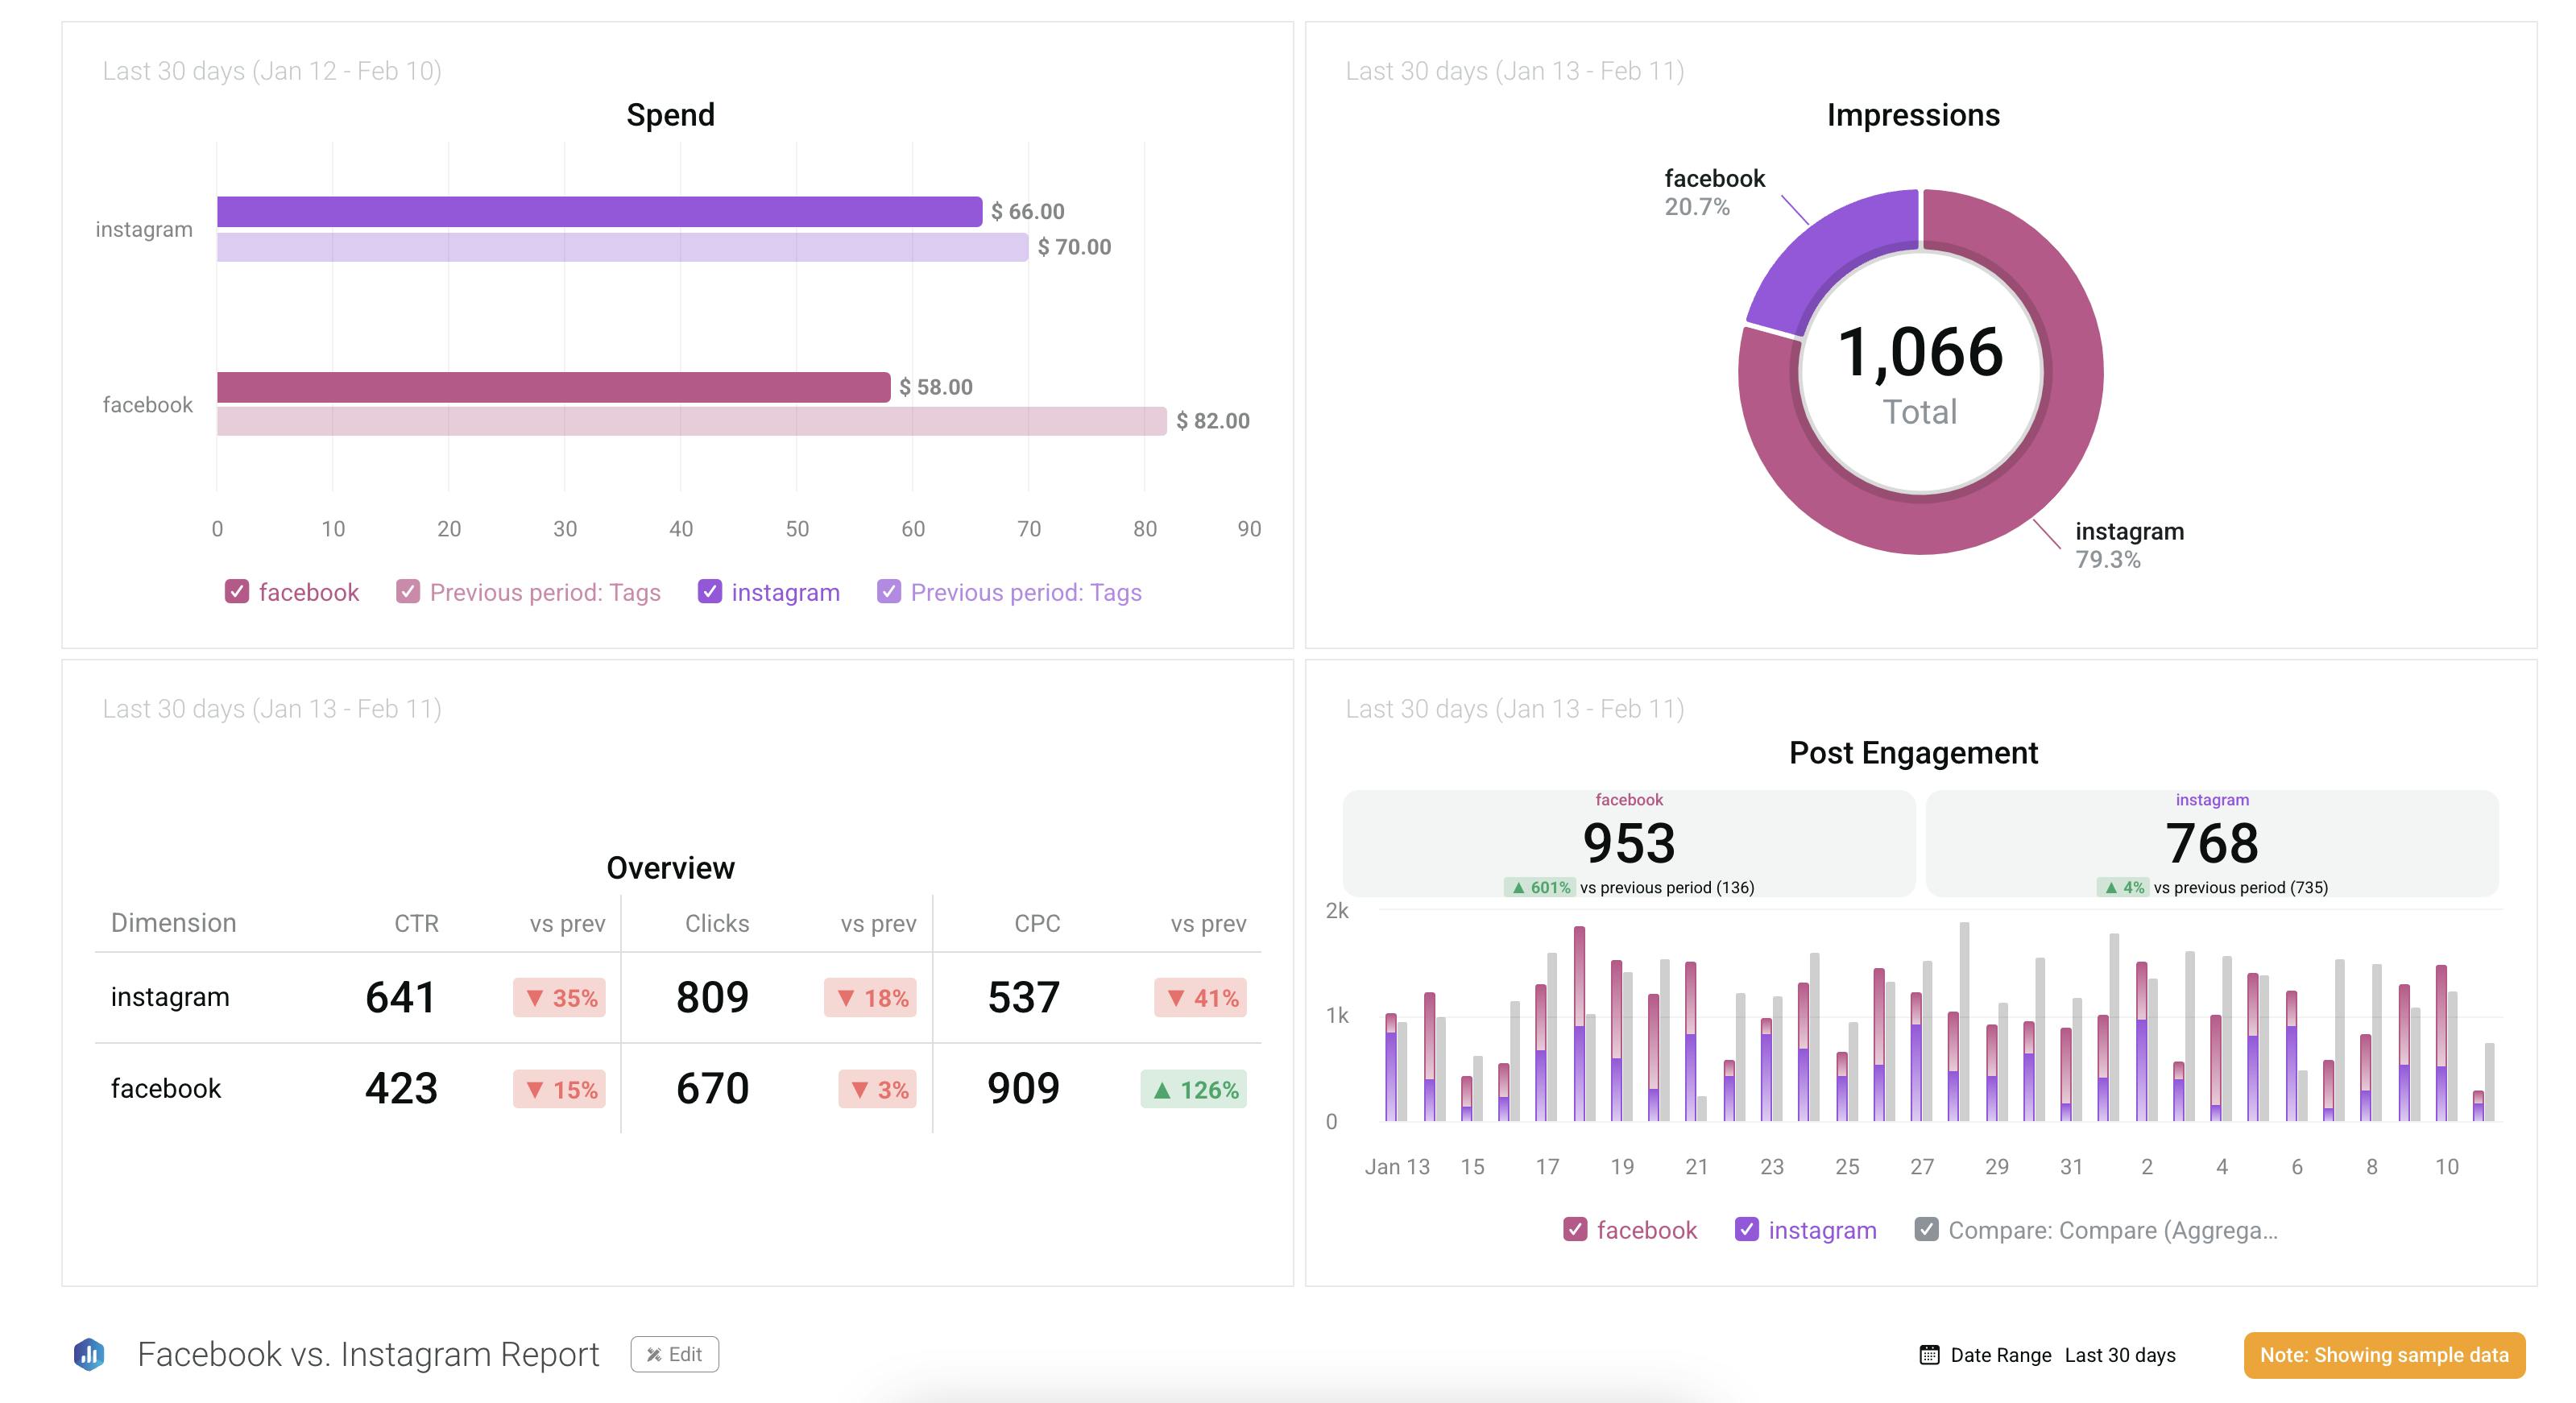Click the Databox logo icon
This screenshot has height=1403, width=2576.
click(89, 1354)
